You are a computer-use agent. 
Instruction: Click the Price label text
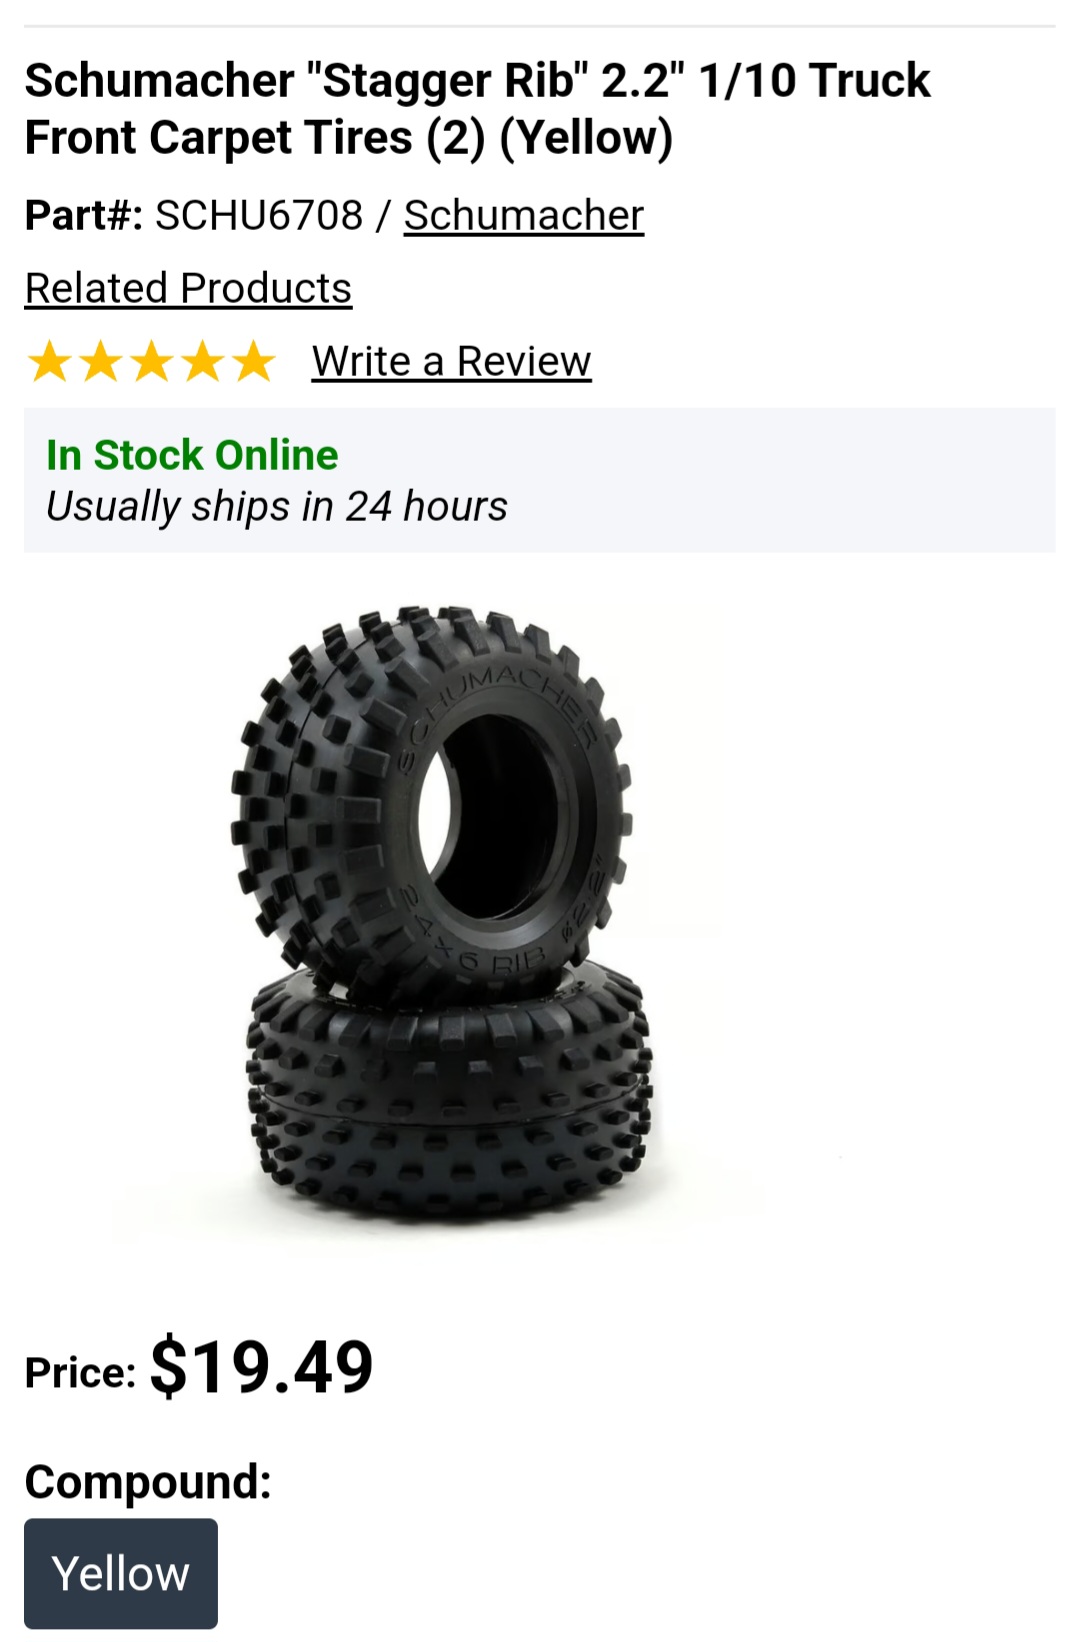tap(81, 1372)
